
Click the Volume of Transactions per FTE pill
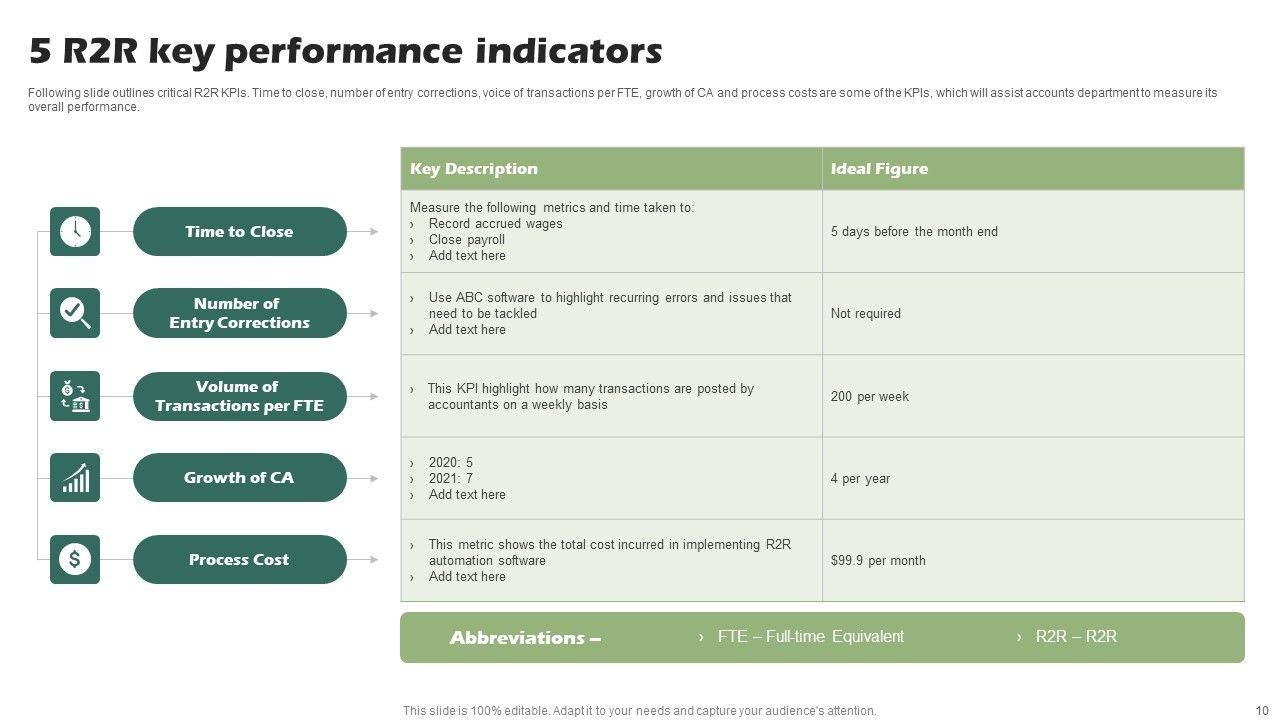pyautogui.click(x=239, y=396)
